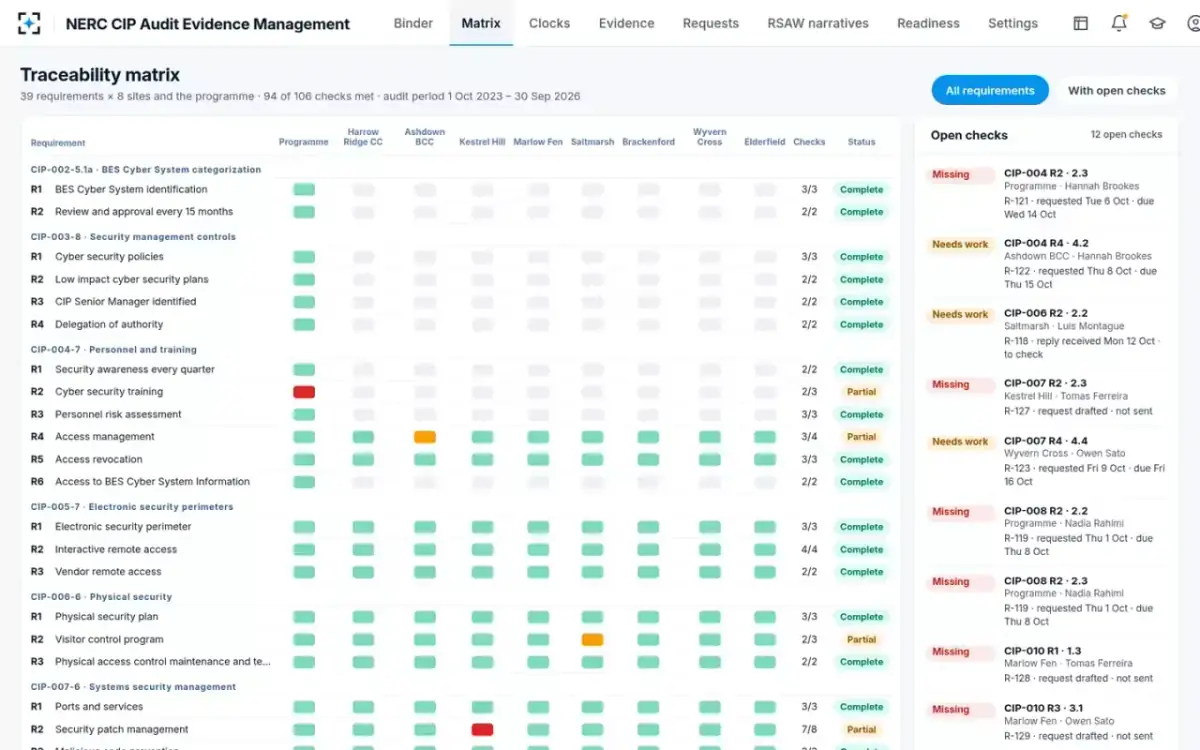Click group header CIP-004-7 Personnel and training

click(113, 349)
